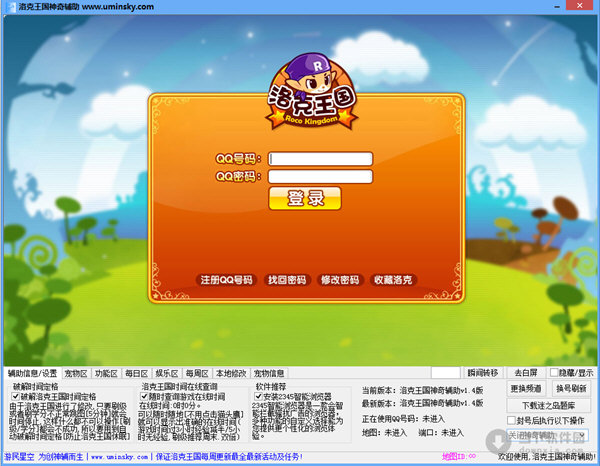Open the 找回密码 link
This screenshot has height=466, width=600.
pos(287,280)
